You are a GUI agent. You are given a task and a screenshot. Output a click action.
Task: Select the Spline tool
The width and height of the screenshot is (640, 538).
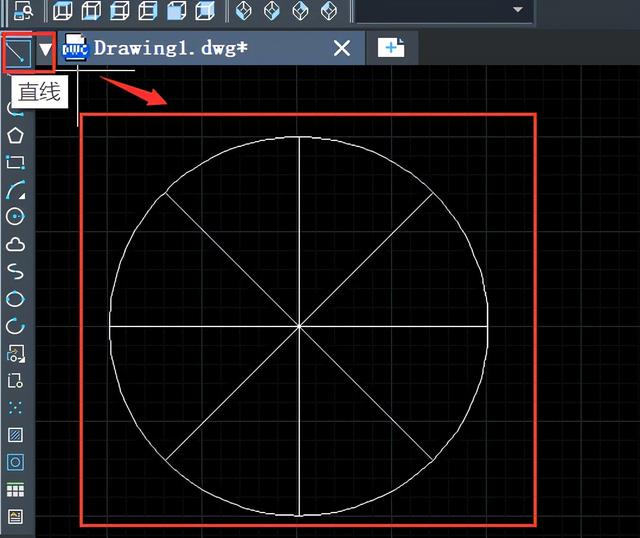[16, 271]
